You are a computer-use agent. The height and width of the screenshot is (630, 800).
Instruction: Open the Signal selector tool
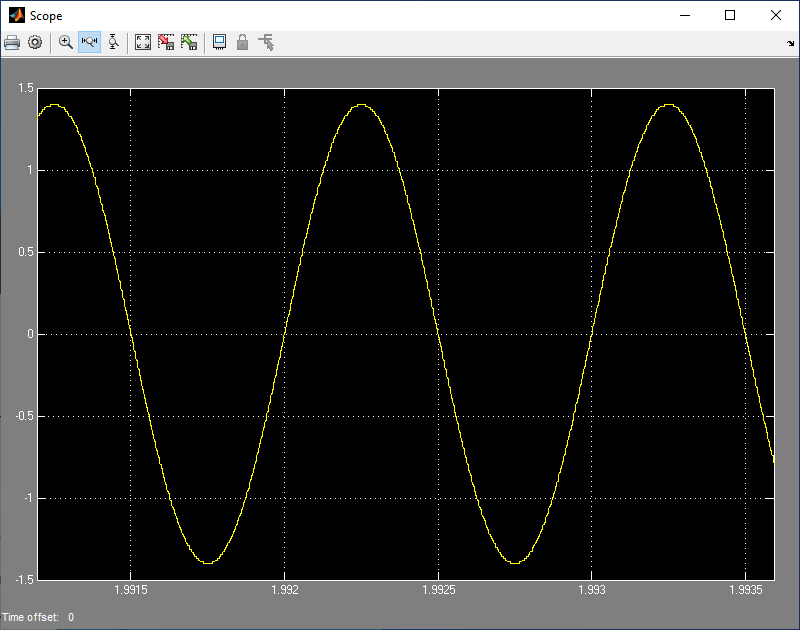pos(266,43)
